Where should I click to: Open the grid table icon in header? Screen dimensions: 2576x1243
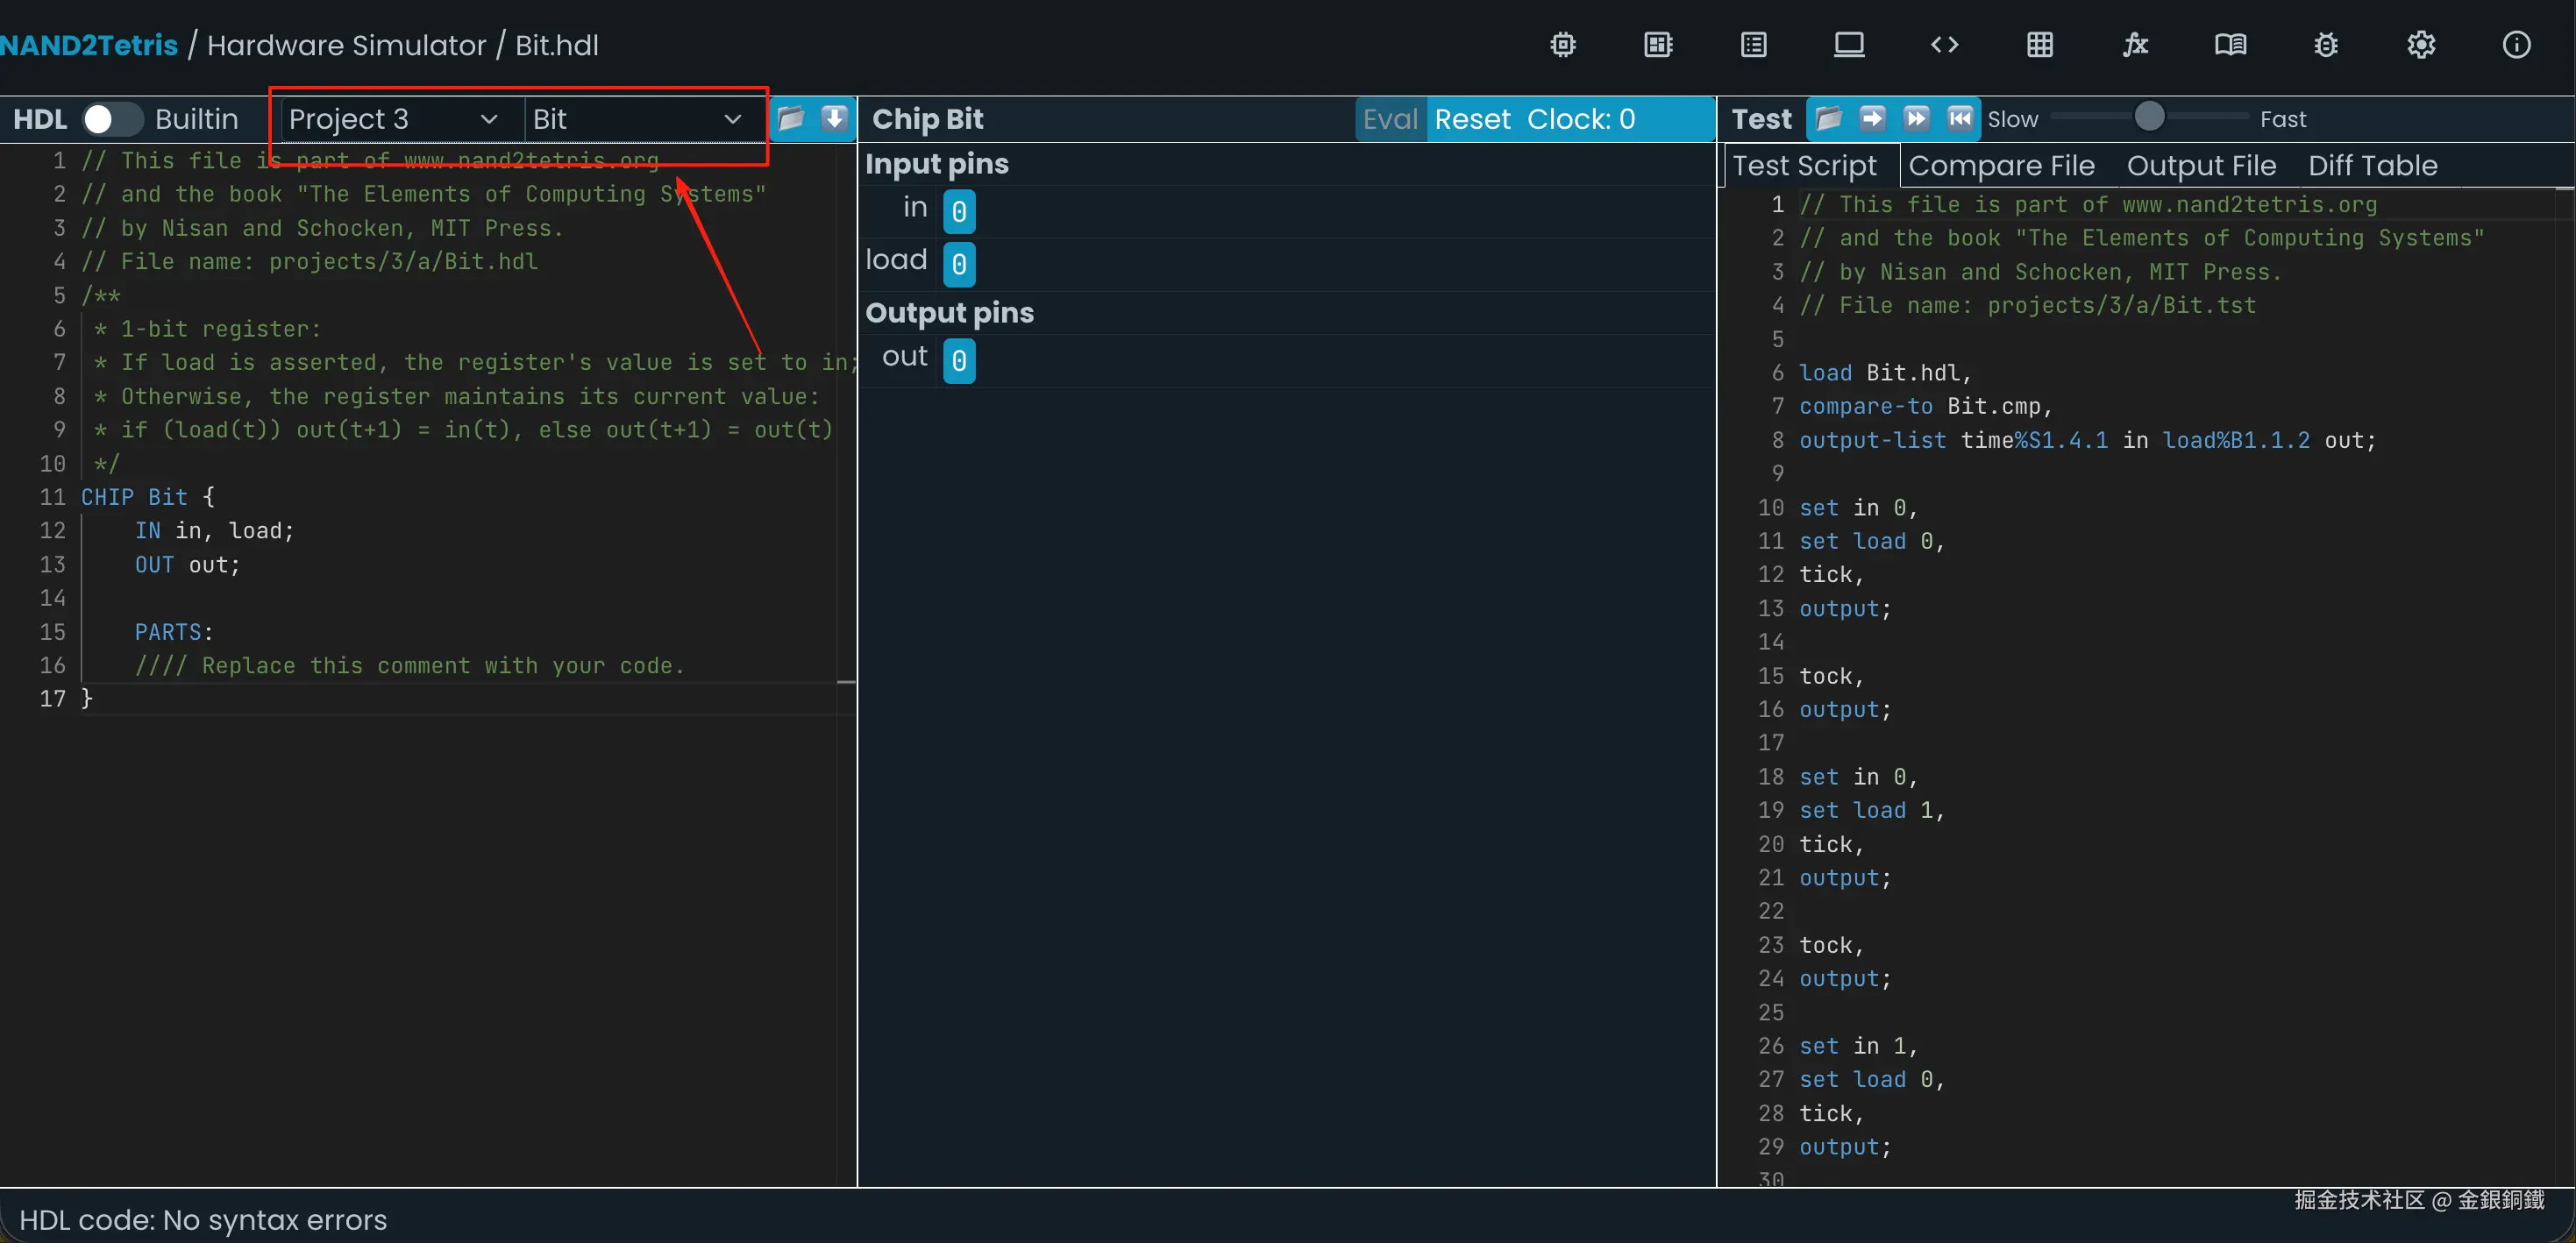pos(2039,45)
